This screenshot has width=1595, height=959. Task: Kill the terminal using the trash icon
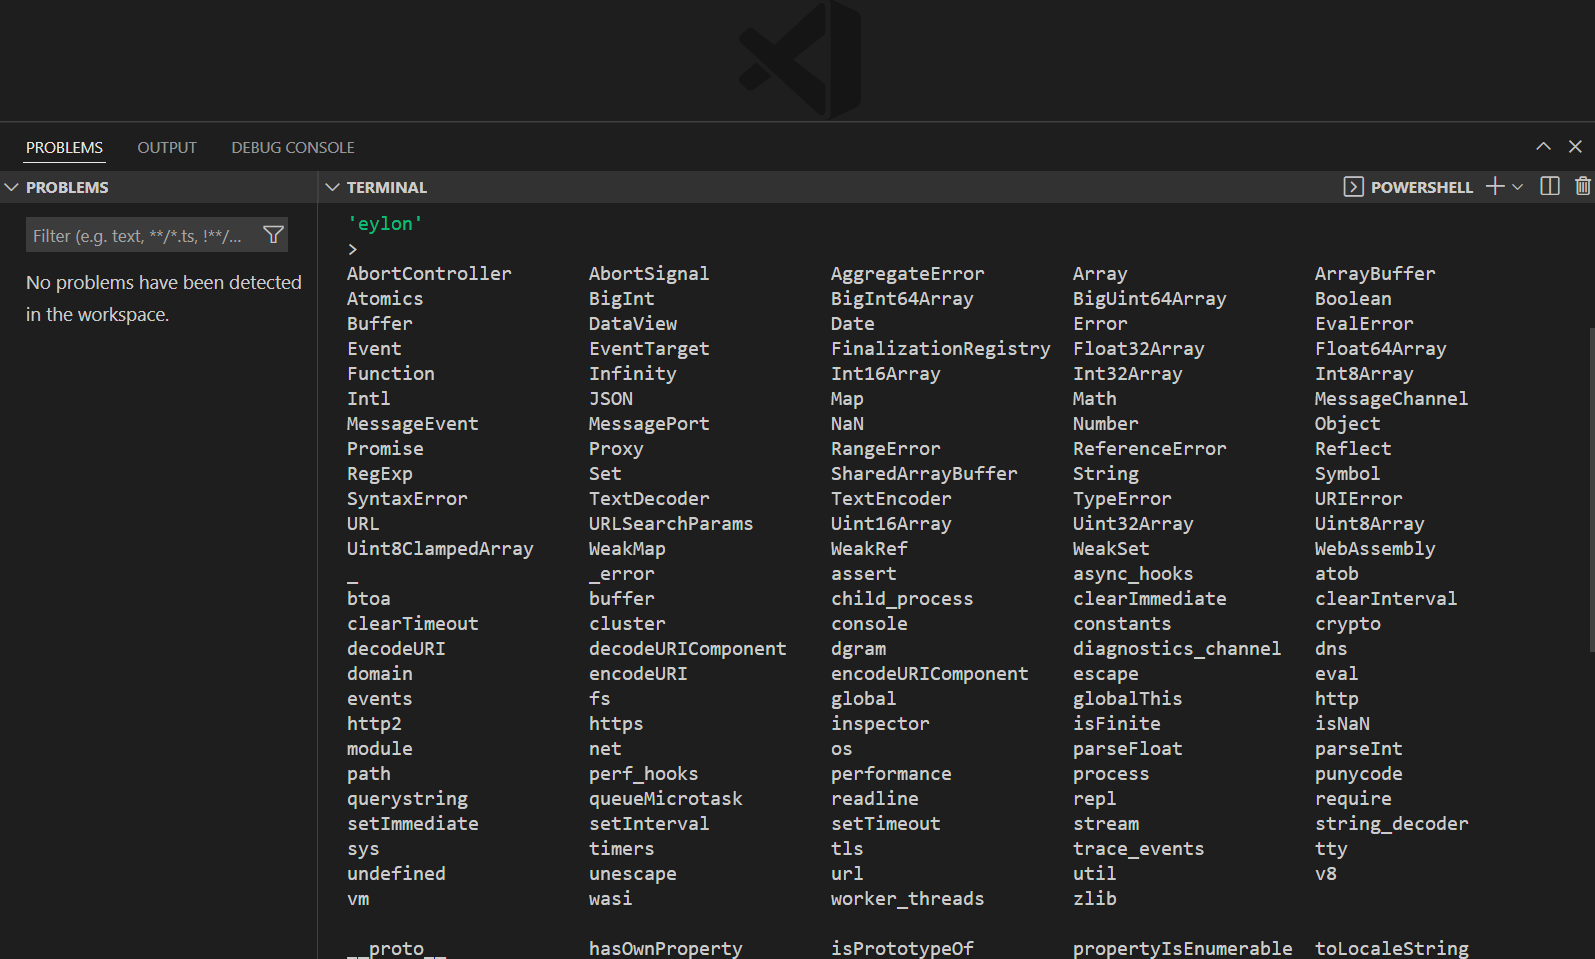click(x=1582, y=187)
